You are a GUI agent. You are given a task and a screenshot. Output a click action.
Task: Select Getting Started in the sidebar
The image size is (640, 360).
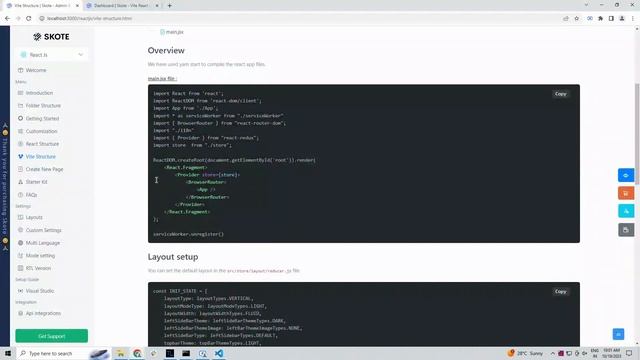tap(42, 118)
